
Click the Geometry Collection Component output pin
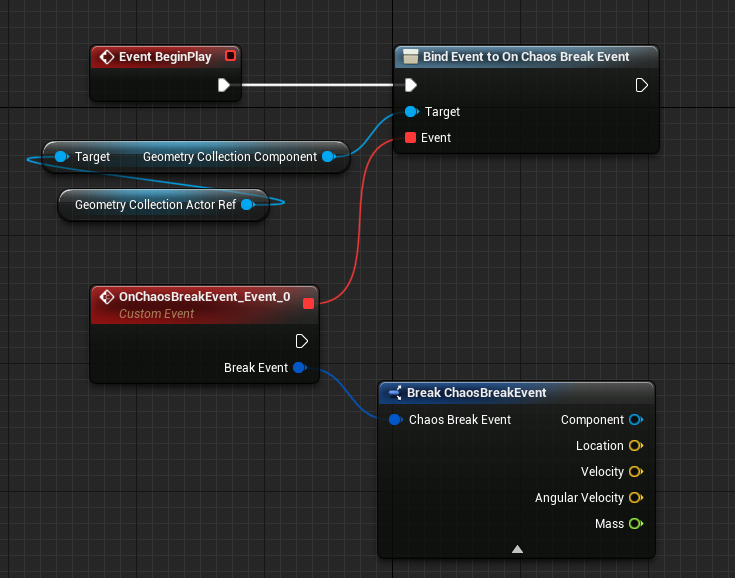click(x=328, y=157)
